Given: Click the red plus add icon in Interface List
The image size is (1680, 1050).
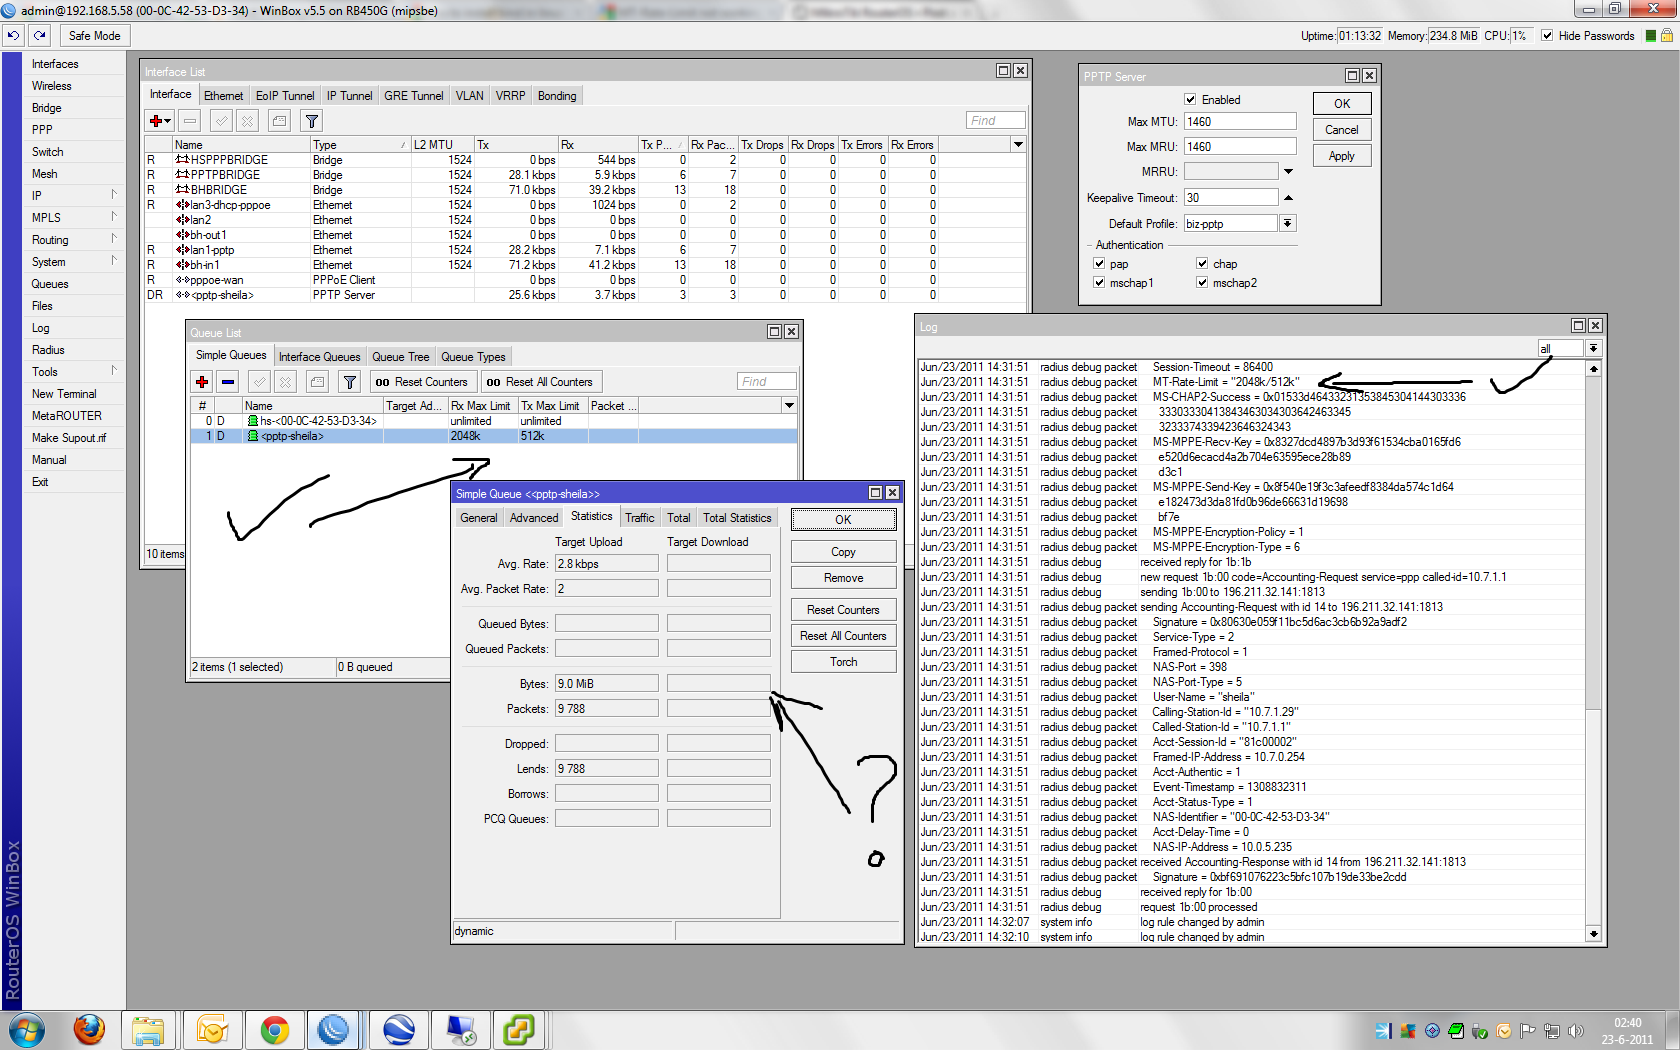Looking at the screenshot, I should tap(156, 121).
